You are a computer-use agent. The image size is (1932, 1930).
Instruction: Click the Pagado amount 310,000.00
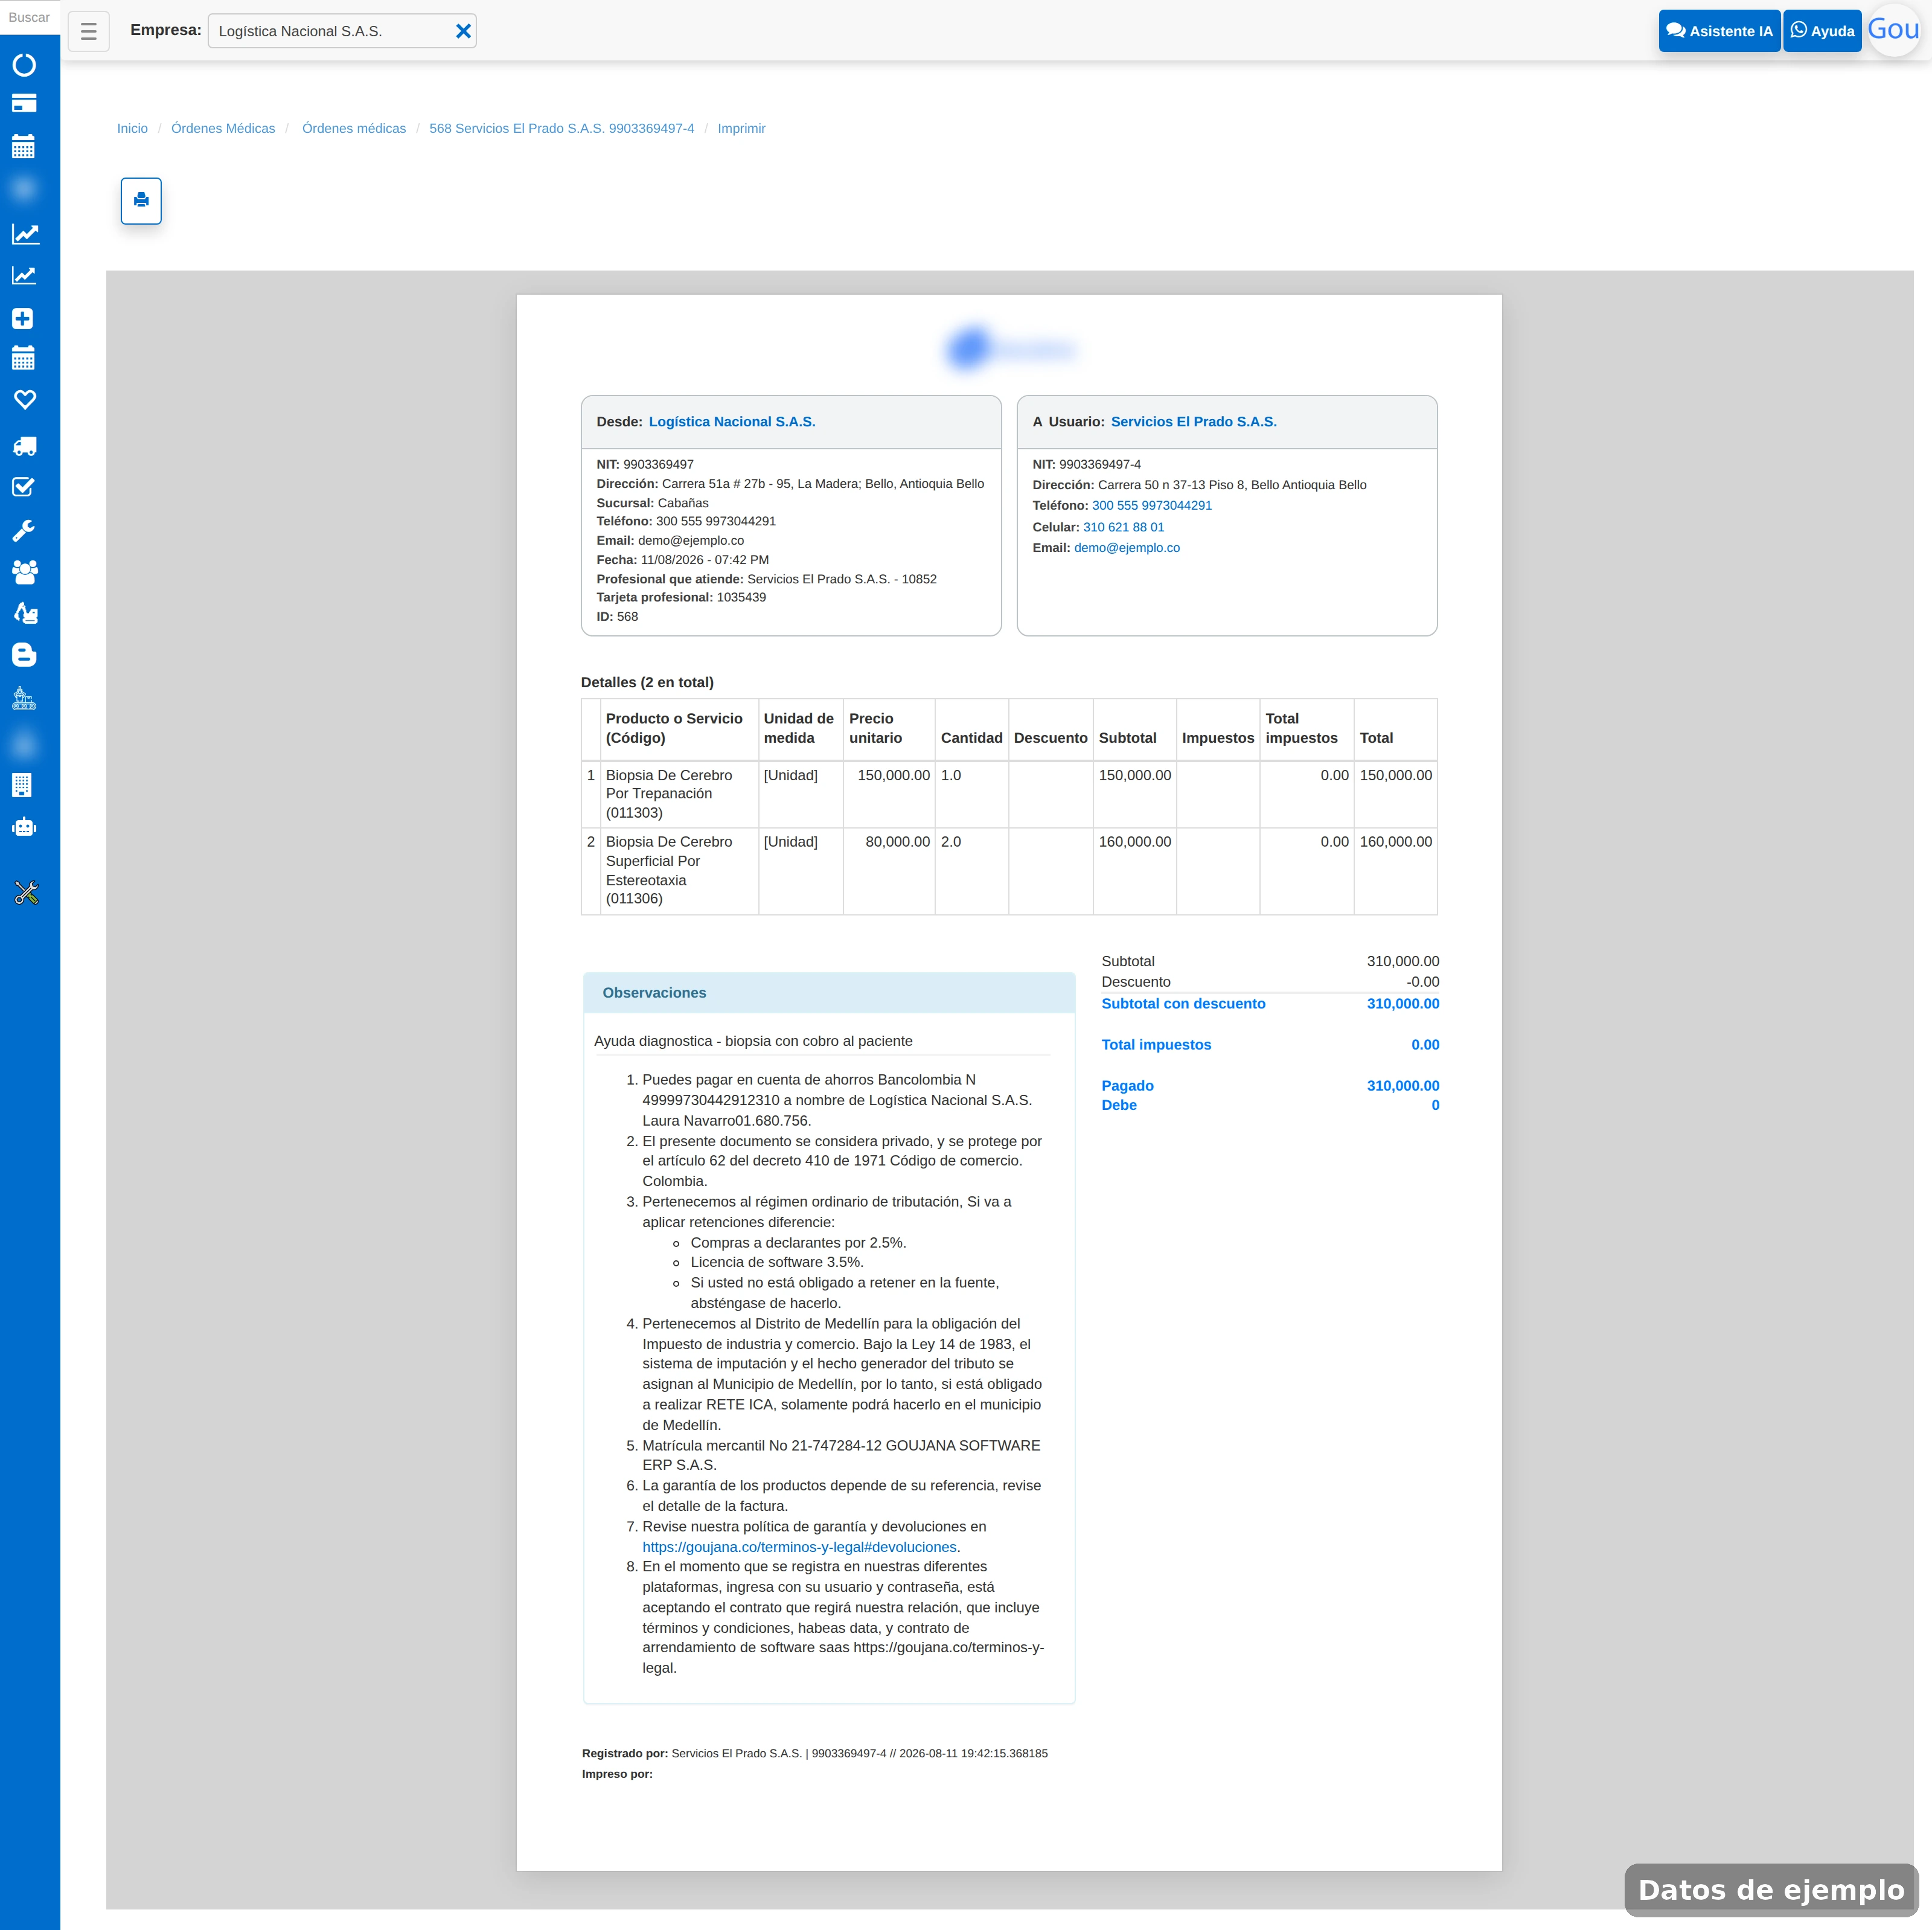click(1403, 1086)
